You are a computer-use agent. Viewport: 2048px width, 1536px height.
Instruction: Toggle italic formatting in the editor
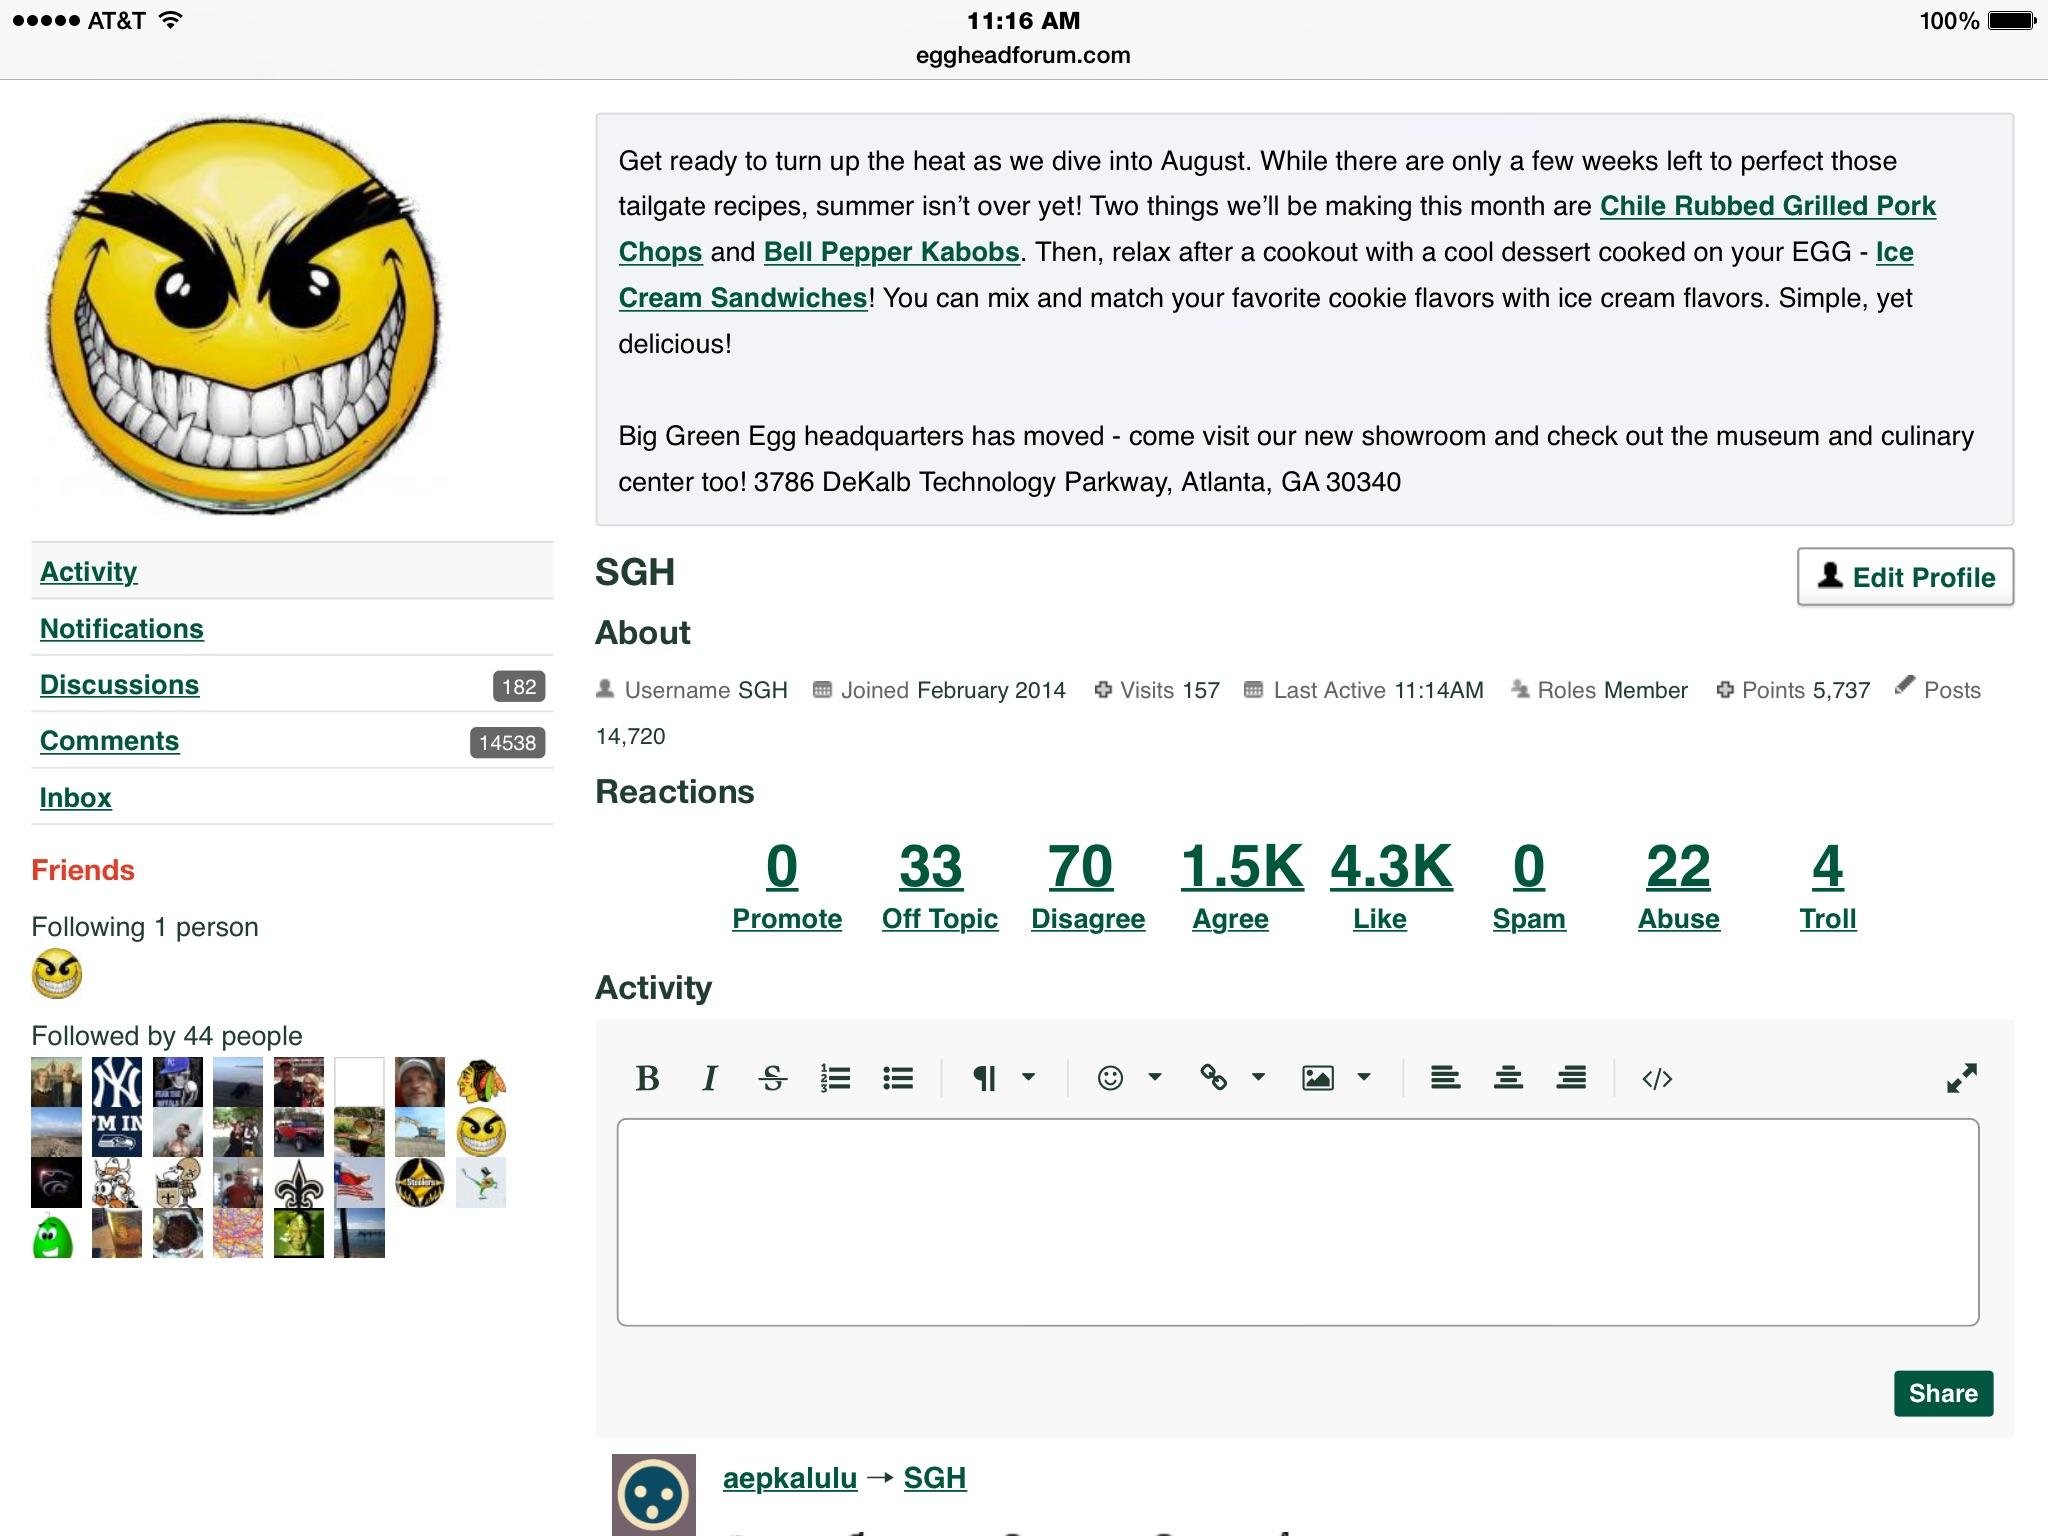[x=710, y=1078]
